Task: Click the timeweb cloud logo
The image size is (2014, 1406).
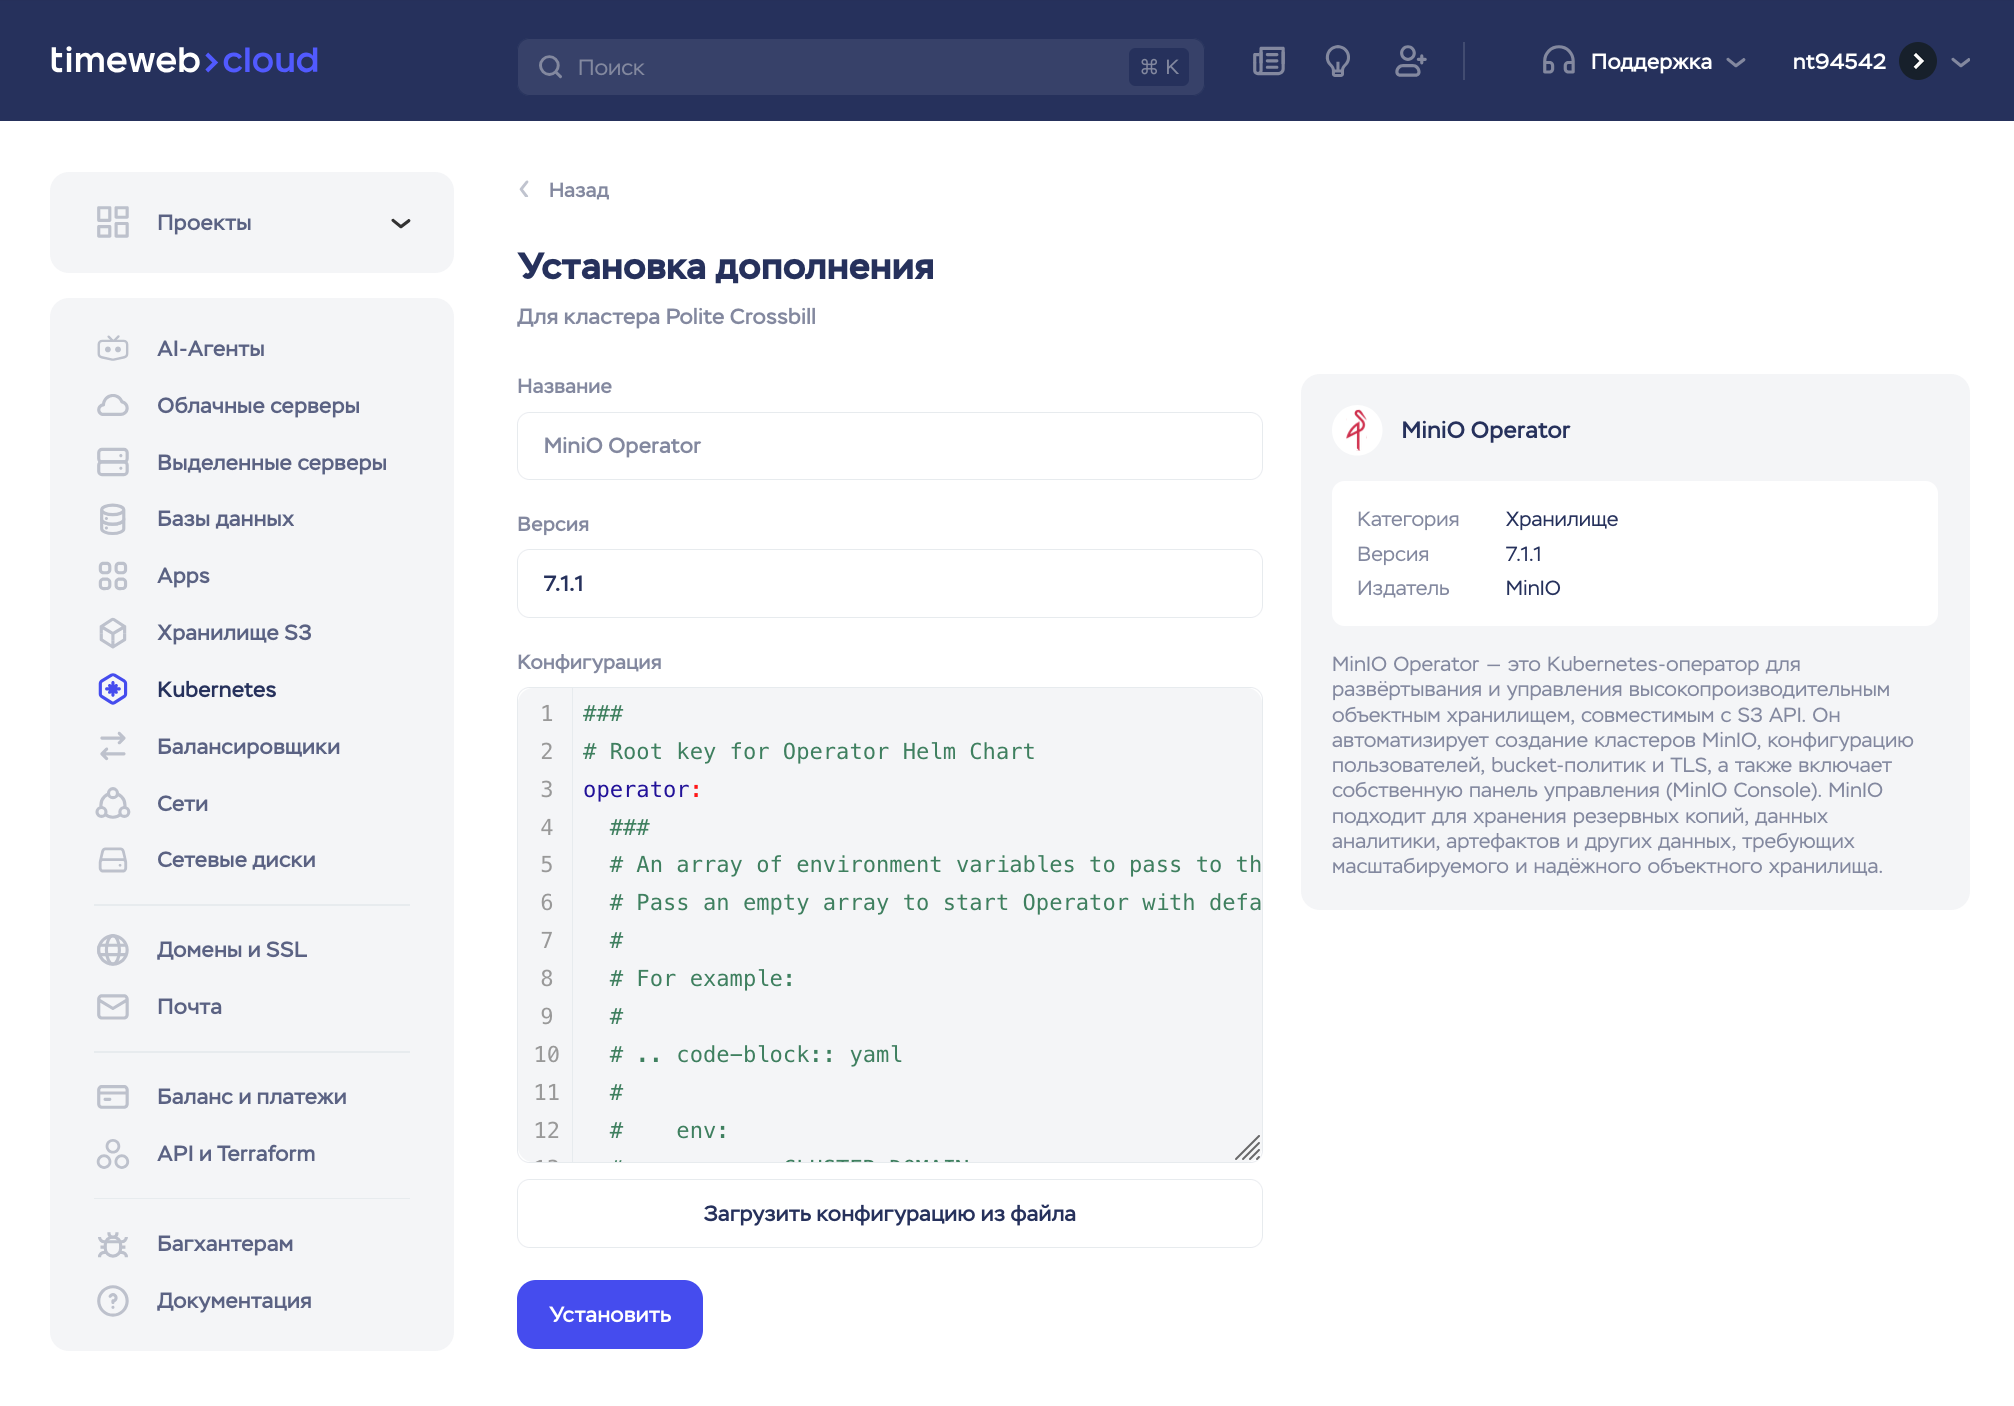Action: click(184, 60)
